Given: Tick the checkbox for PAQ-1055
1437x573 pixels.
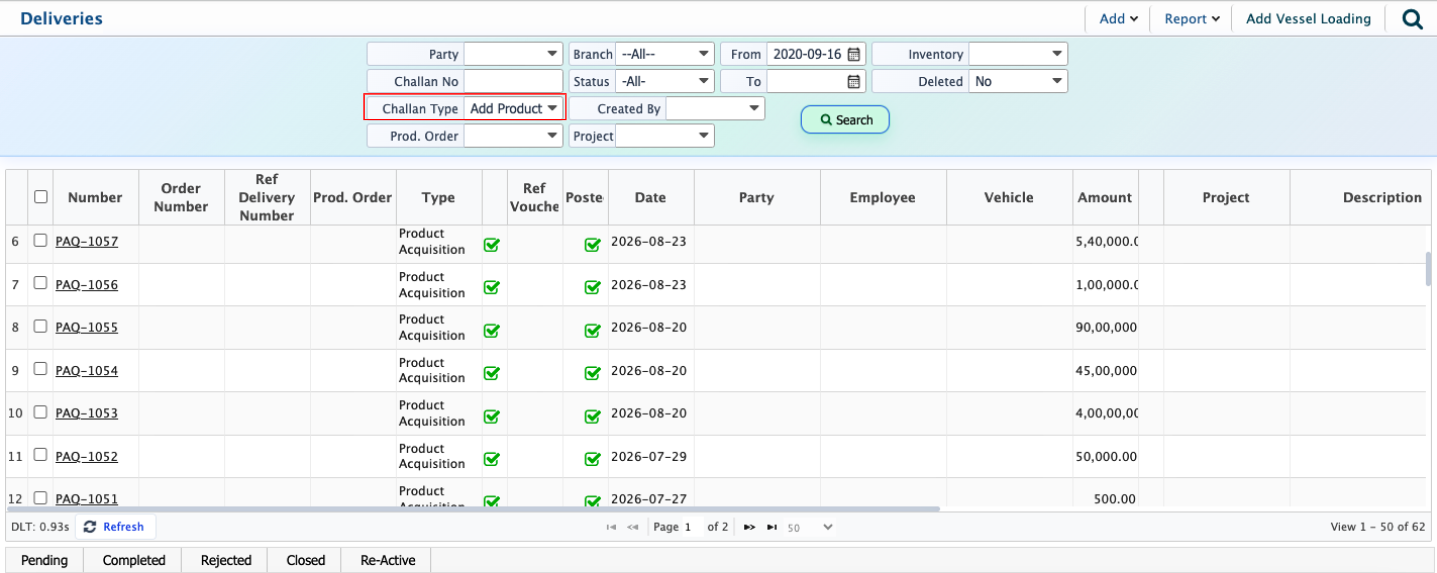Looking at the screenshot, I should coord(41,326).
